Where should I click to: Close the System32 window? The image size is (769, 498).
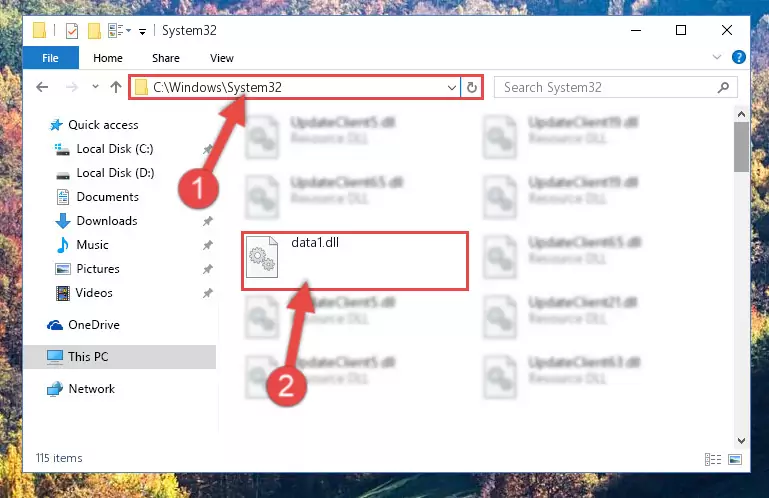(727, 30)
